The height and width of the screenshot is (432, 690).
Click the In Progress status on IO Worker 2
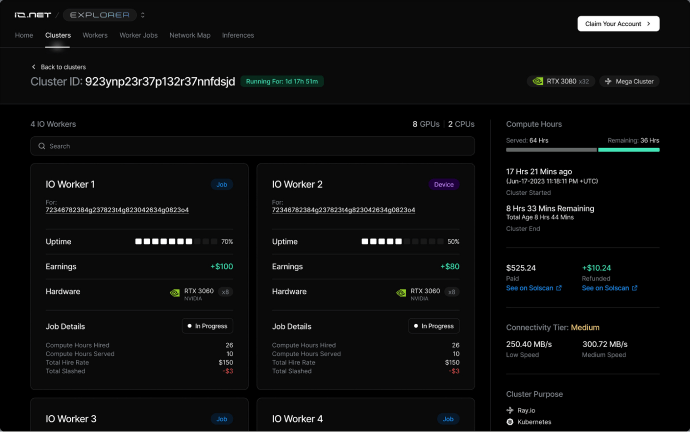pos(434,326)
